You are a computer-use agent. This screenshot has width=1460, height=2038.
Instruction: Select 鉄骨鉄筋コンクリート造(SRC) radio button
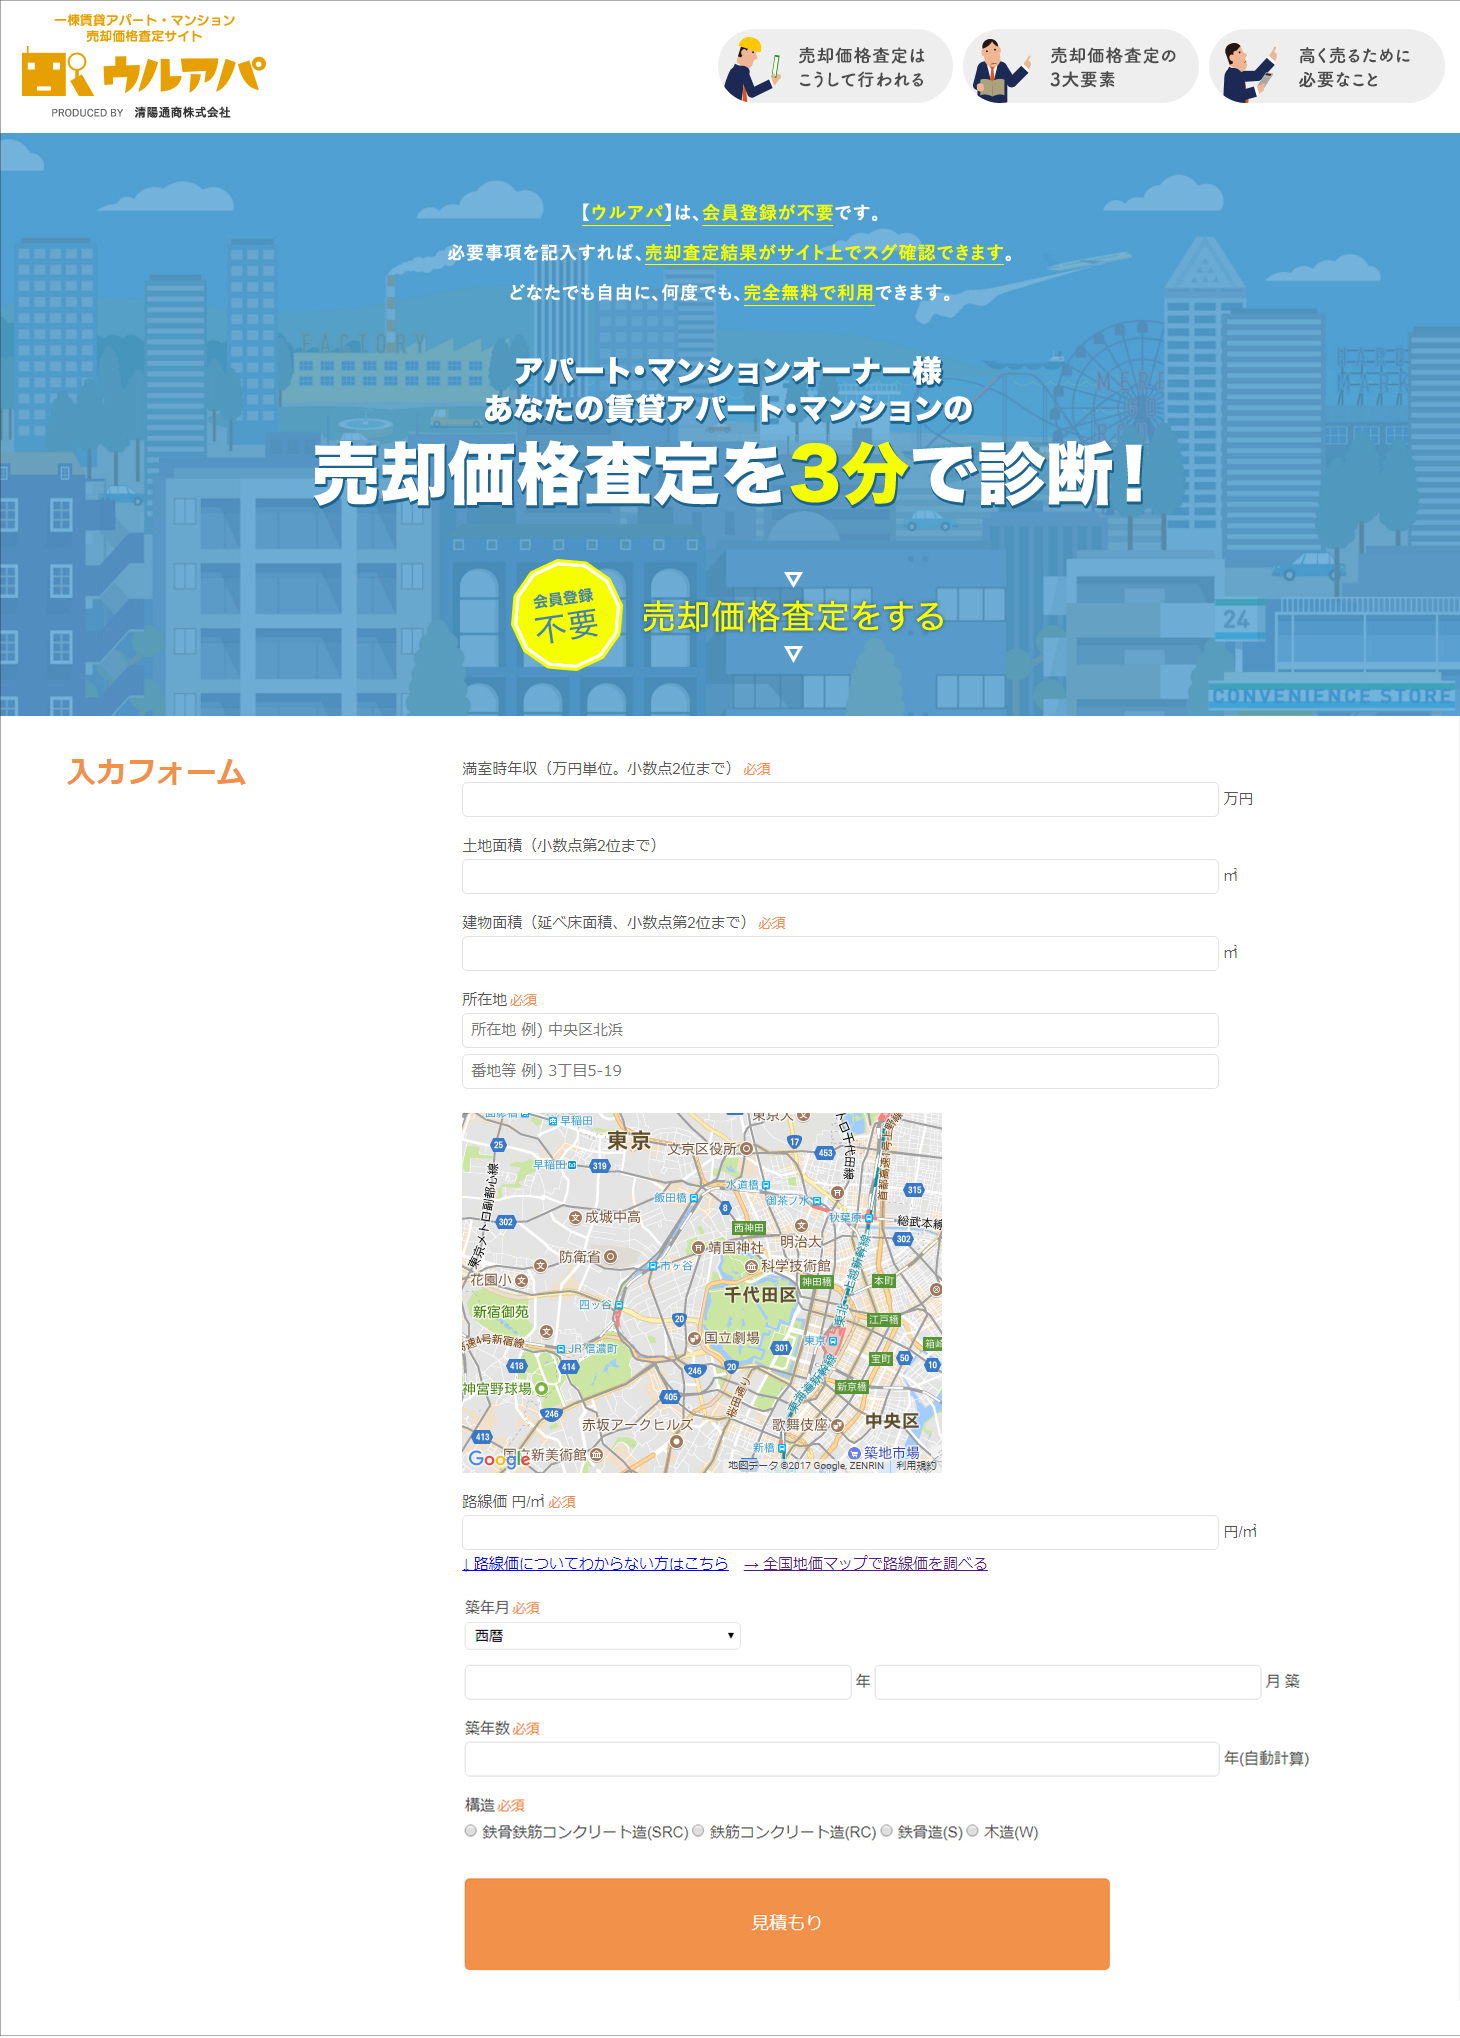coord(471,1831)
